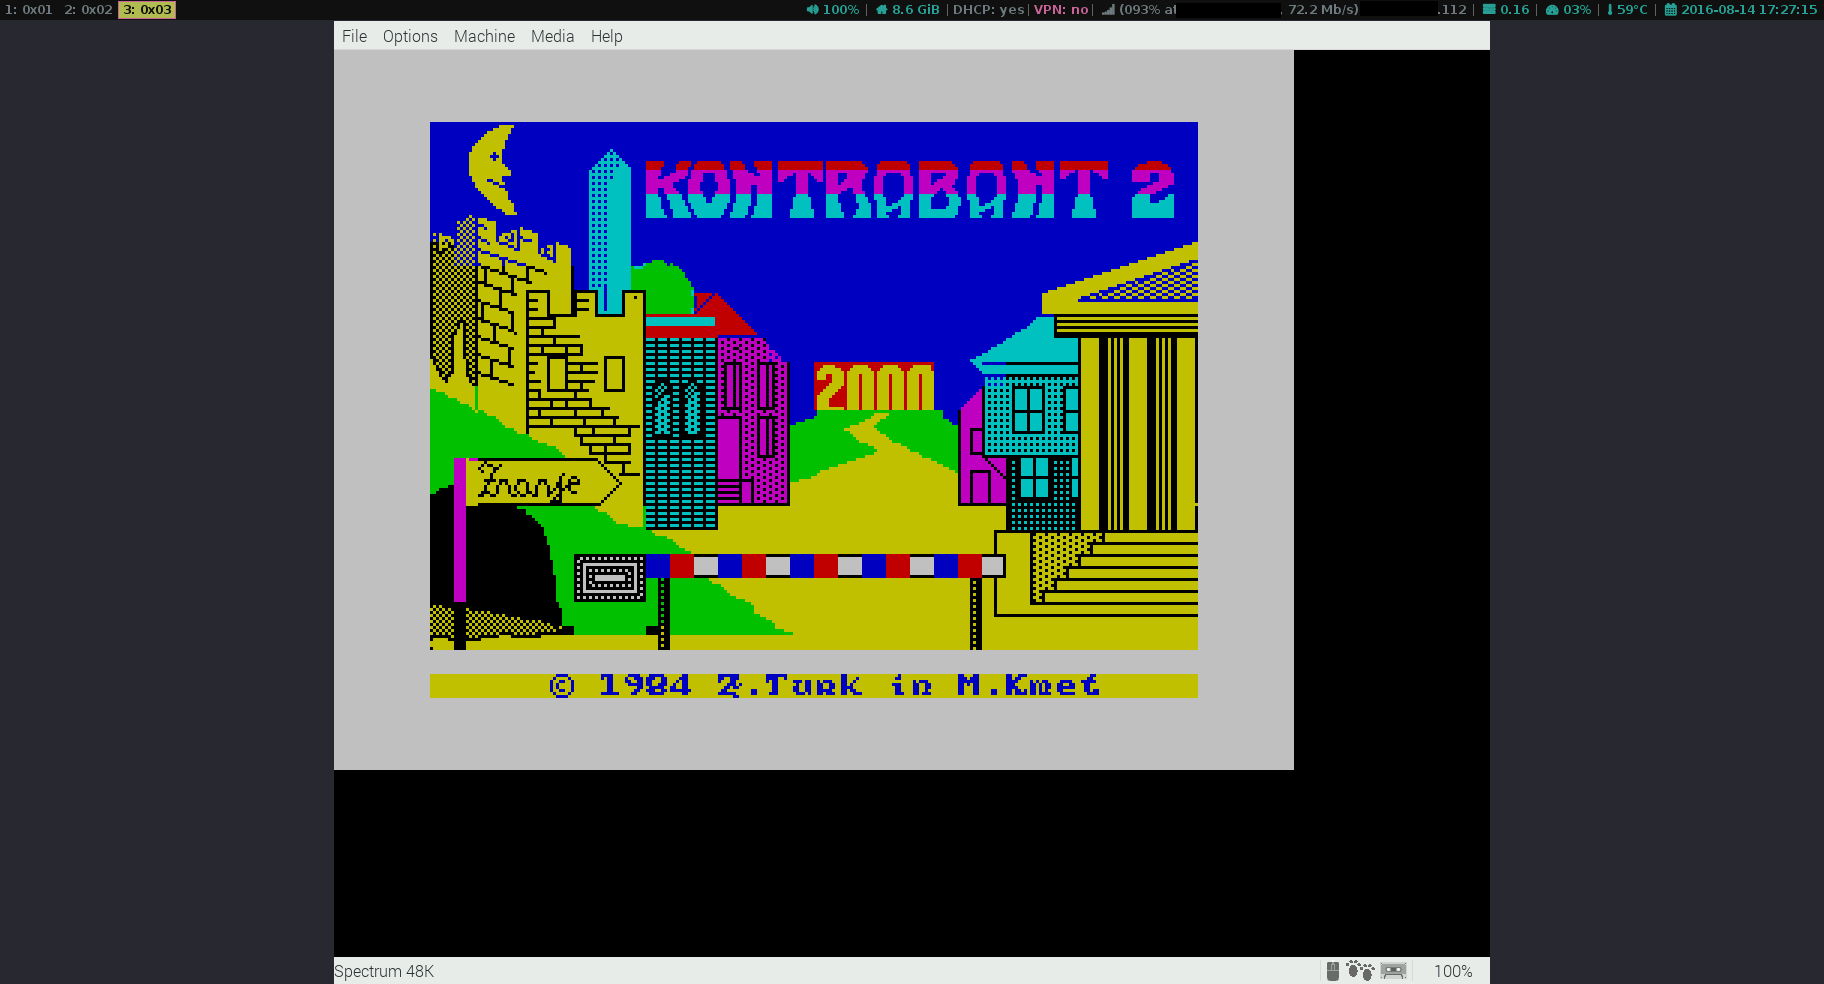
Task: Open the File menu
Action: 354,36
